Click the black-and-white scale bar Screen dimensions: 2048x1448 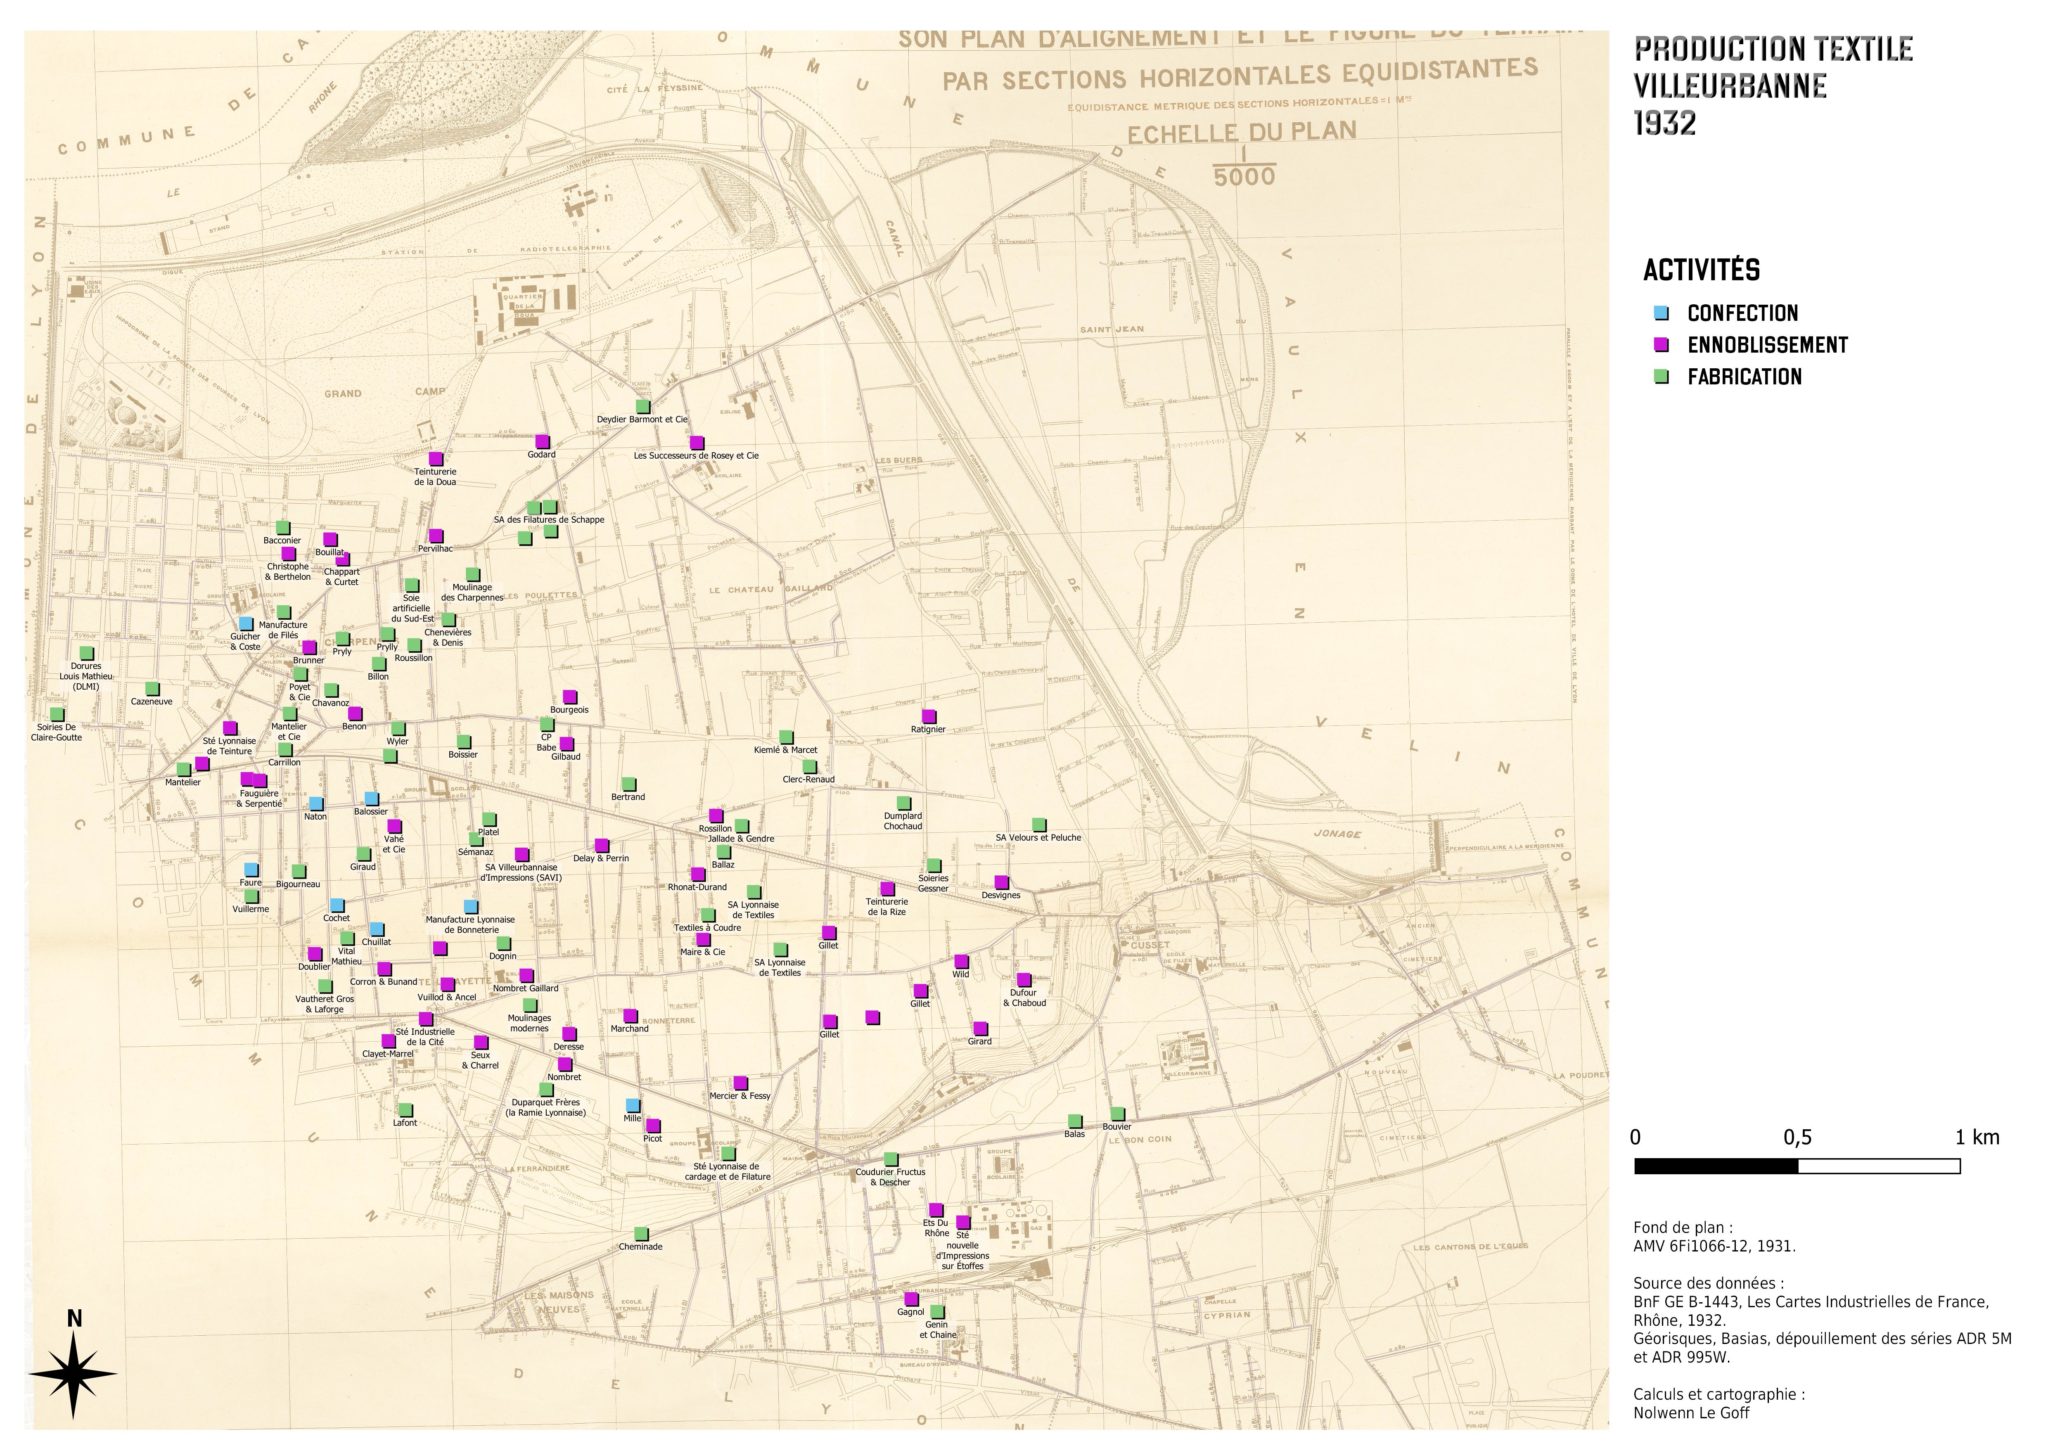pyautogui.click(x=1796, y=1166)
